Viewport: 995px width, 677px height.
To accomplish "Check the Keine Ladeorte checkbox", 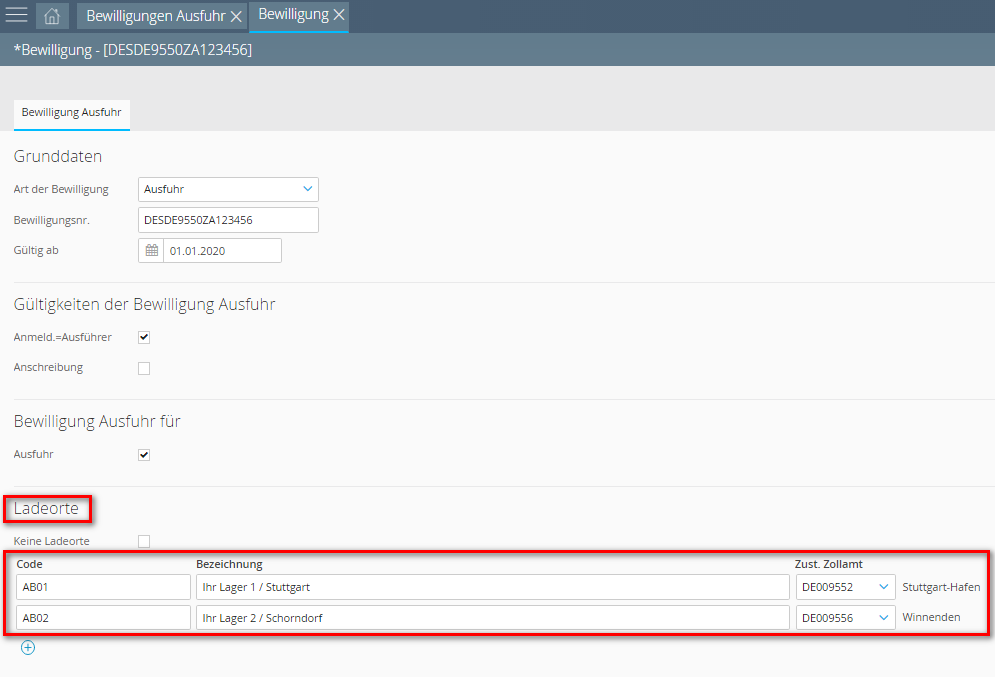I will [144, 542].
